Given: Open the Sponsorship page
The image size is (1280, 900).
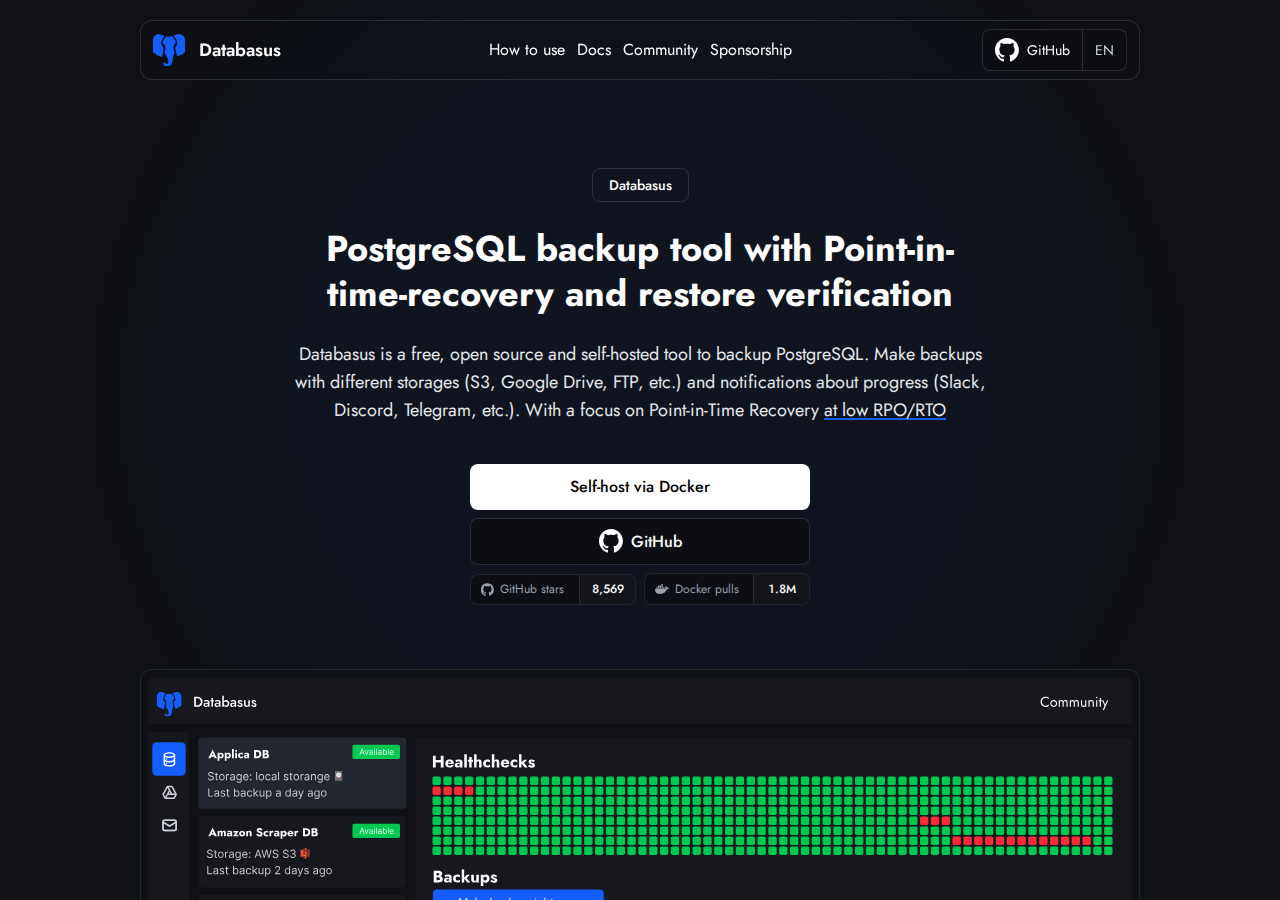Looking at the screenshot, I should [x=751, y=50].
